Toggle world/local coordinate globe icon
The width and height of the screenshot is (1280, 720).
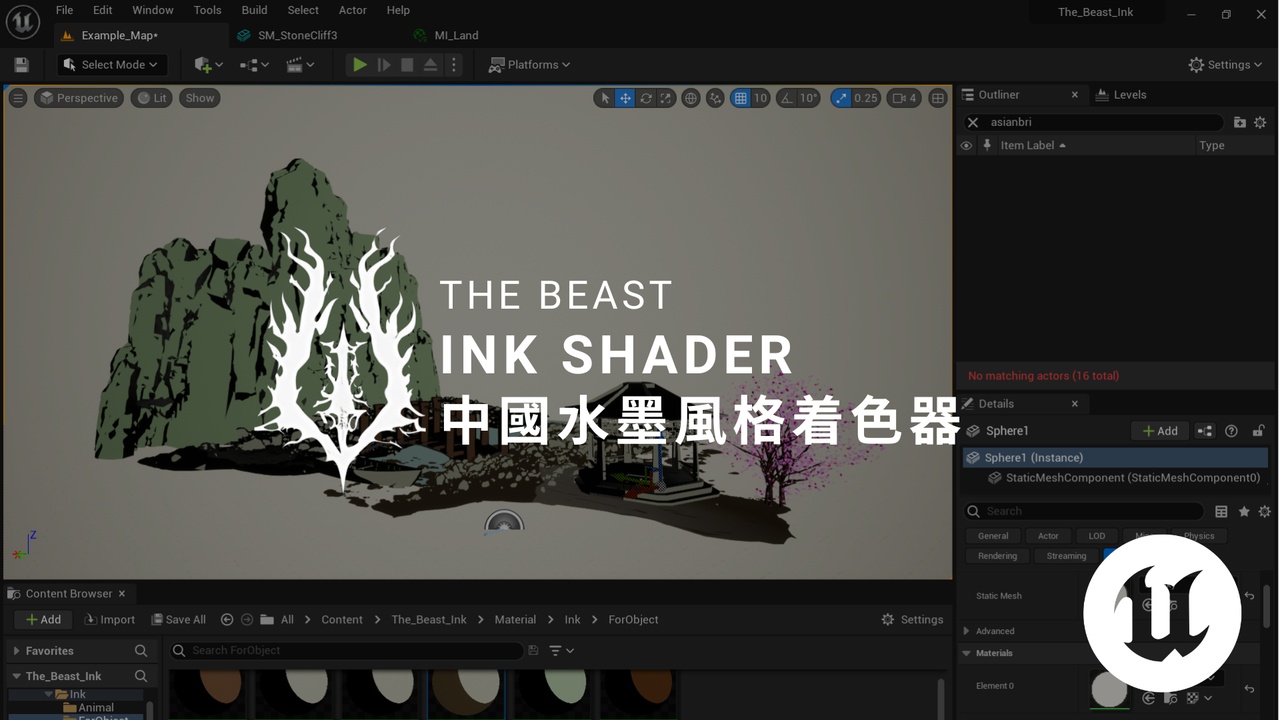point(690,98)
